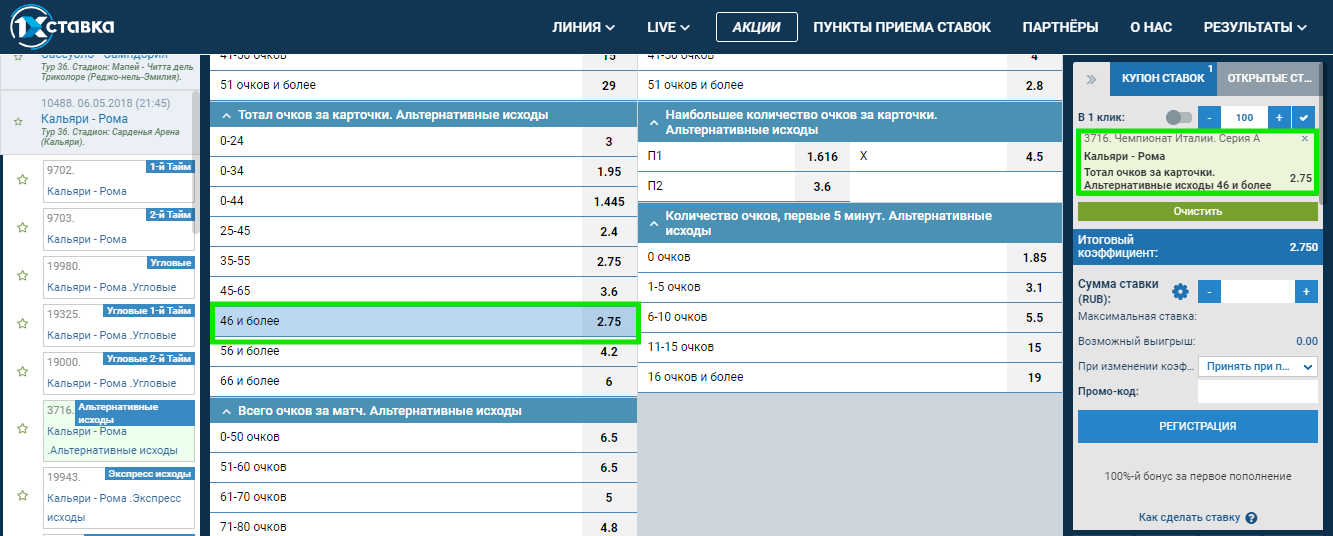
Task: Click the Промо-код input field
Action: pos(1258,392)
